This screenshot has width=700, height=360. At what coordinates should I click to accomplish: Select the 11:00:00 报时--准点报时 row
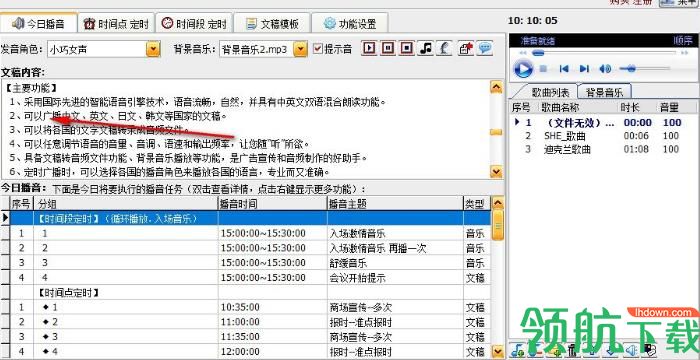[x=250, y=322]
